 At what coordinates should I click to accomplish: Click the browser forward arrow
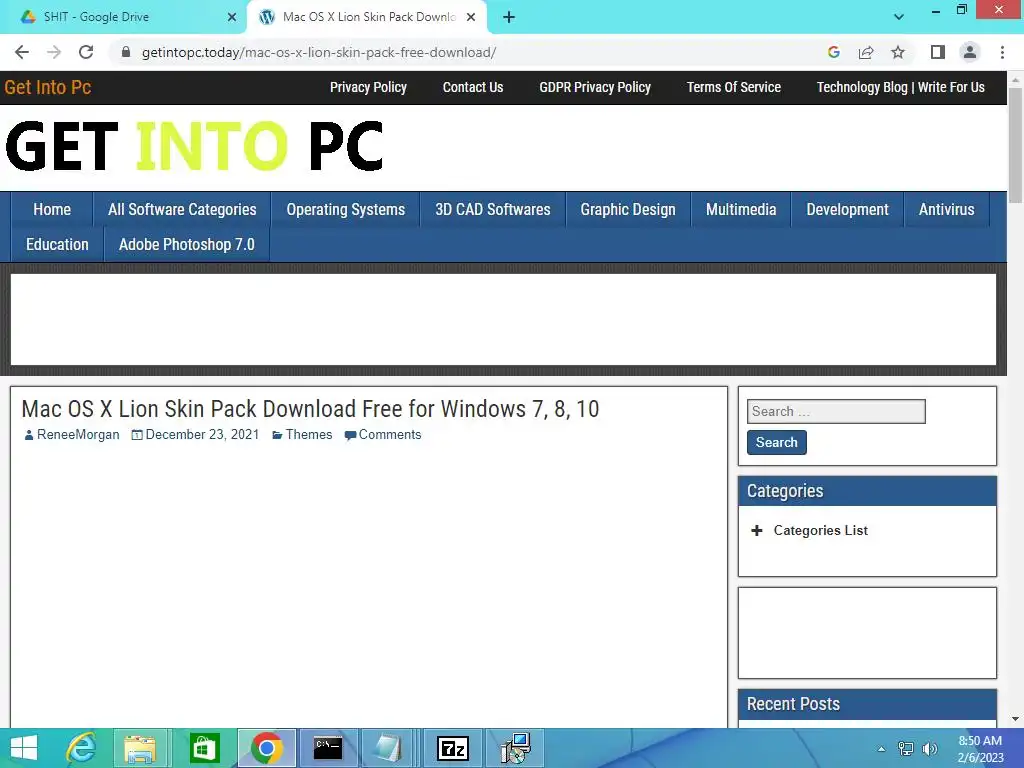[54, 52]
